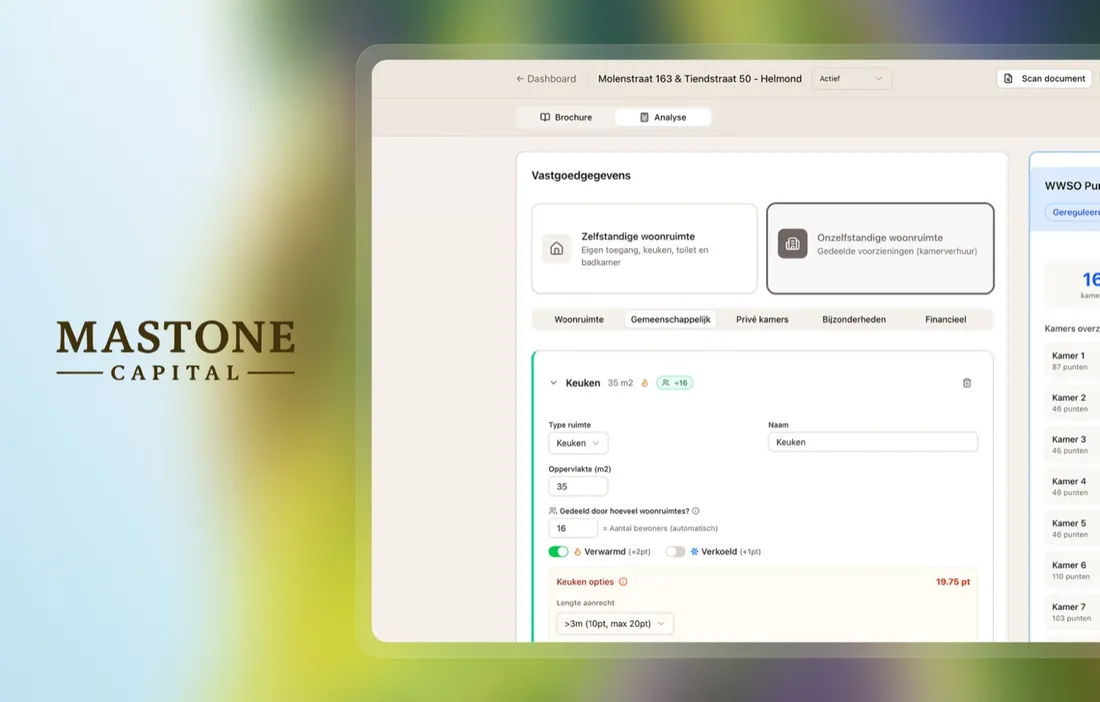1100x702 pixels.
Task: Click the +16 shared residents badge
Action: (x=674, y=383)
